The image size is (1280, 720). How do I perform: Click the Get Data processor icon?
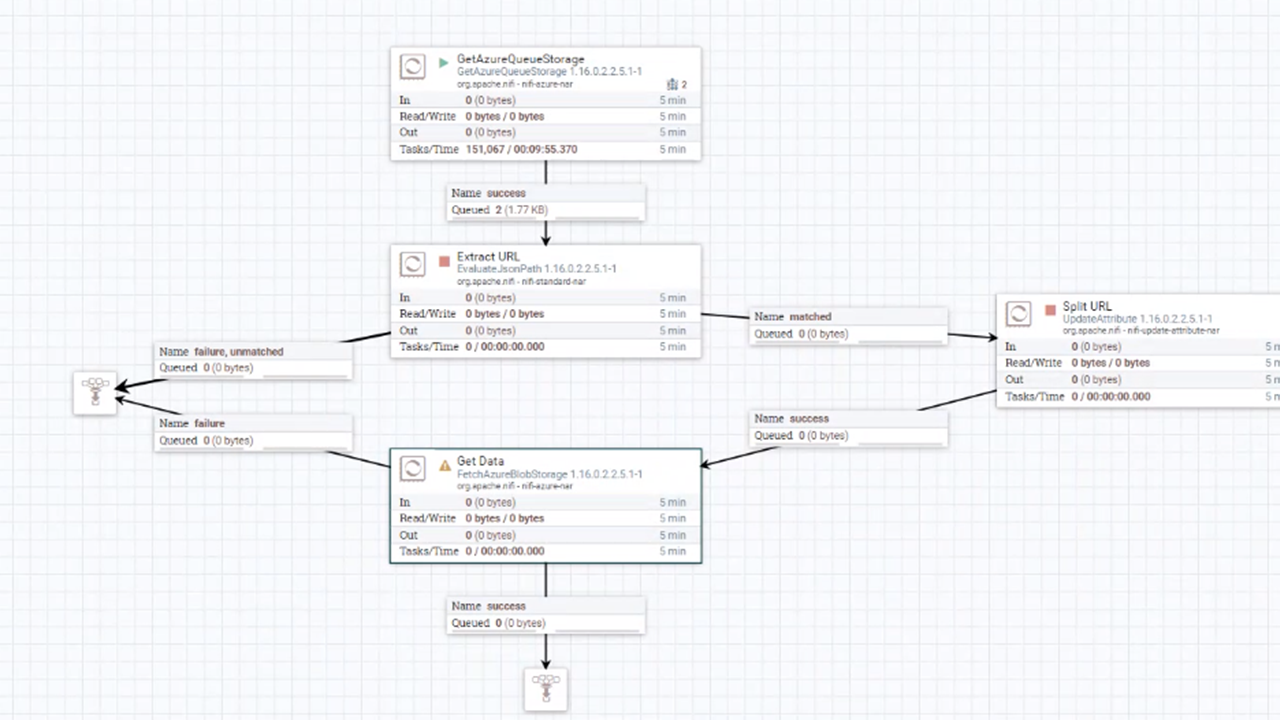point(413,468)
